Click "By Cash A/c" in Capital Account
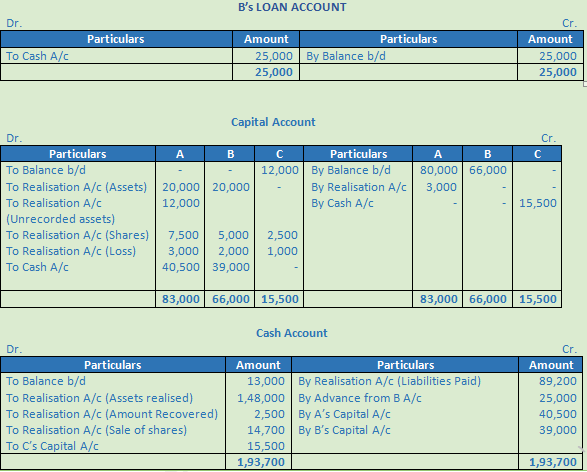Screen dimensions: 587x472 [x=342, y=202]
